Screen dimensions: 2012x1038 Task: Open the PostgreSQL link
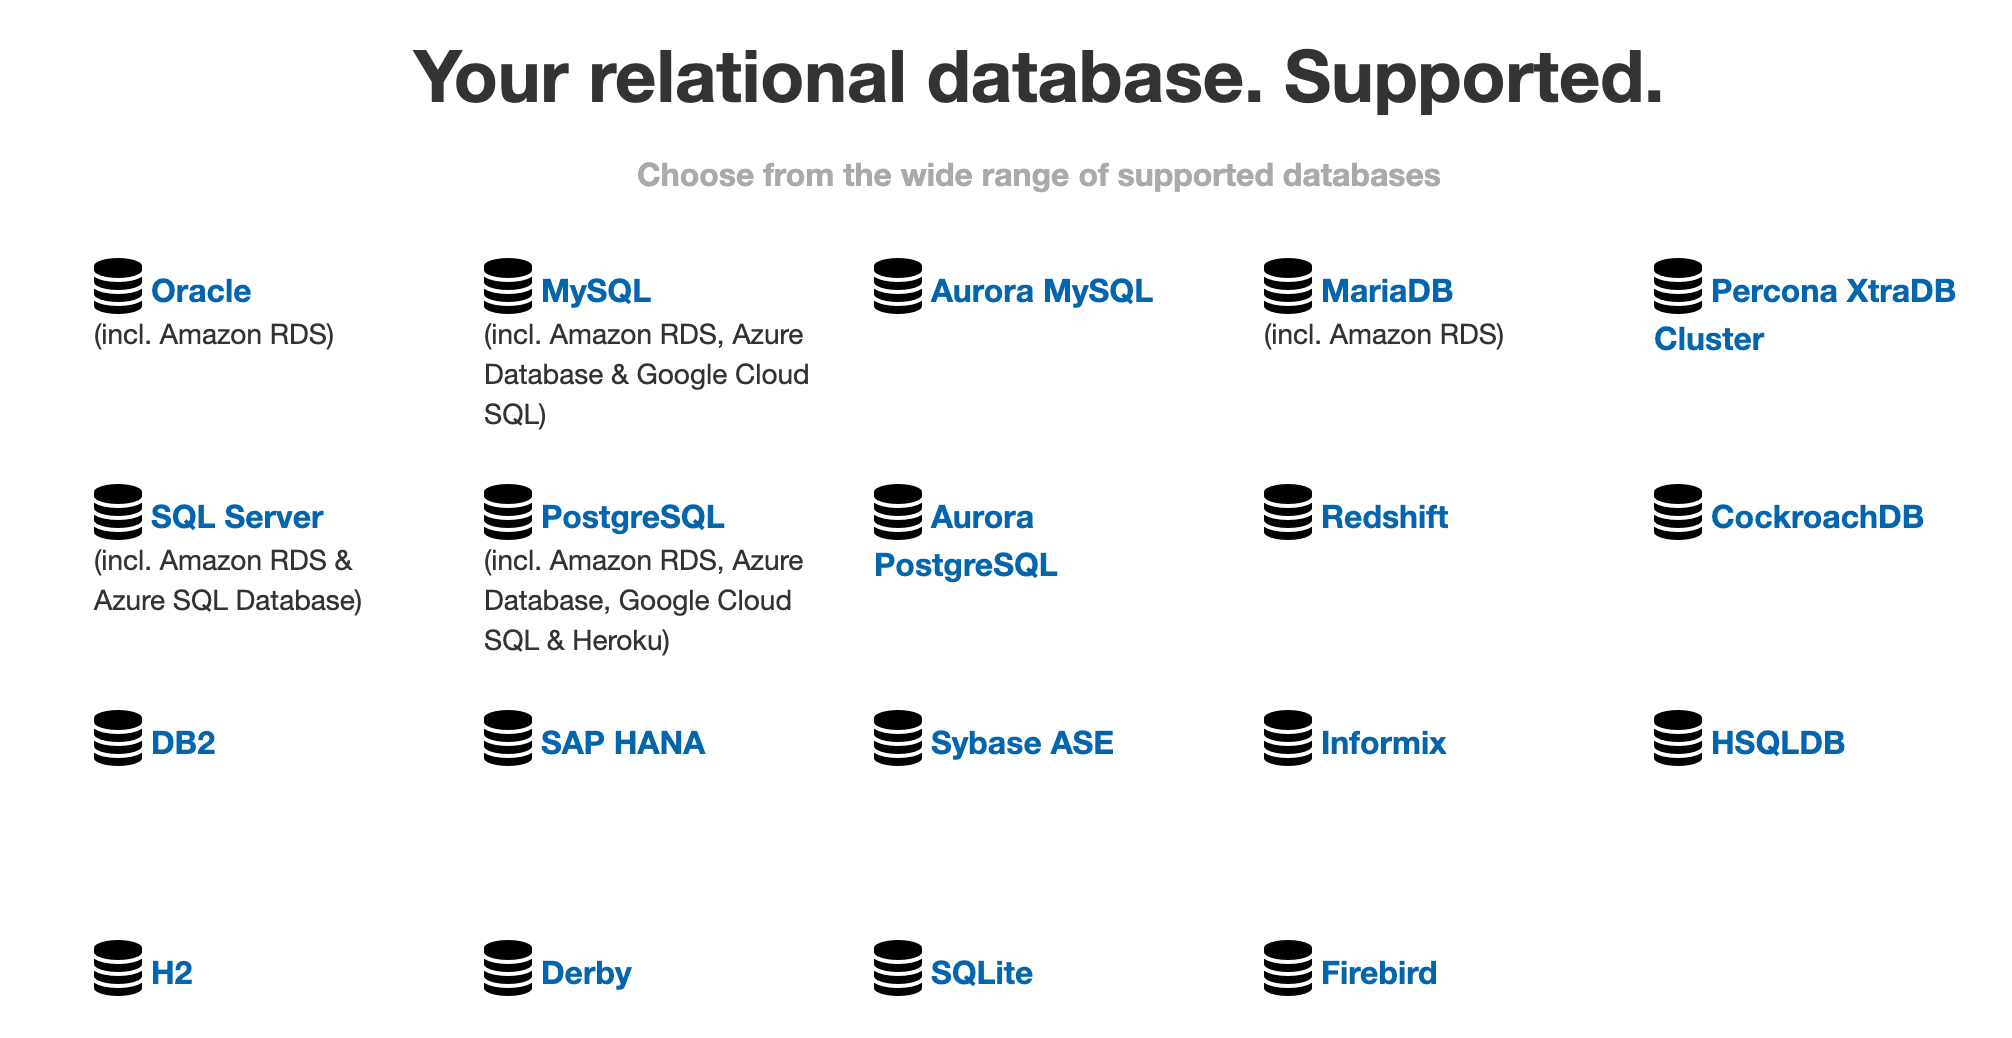click(x=632, y=518)
